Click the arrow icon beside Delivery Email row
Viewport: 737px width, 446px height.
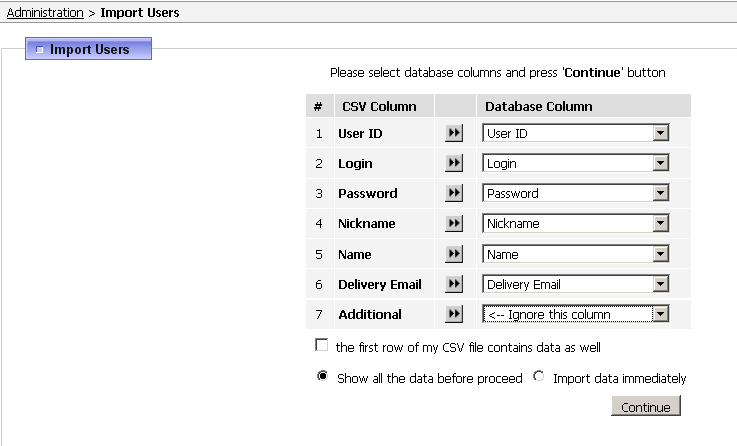click(454, 284)
